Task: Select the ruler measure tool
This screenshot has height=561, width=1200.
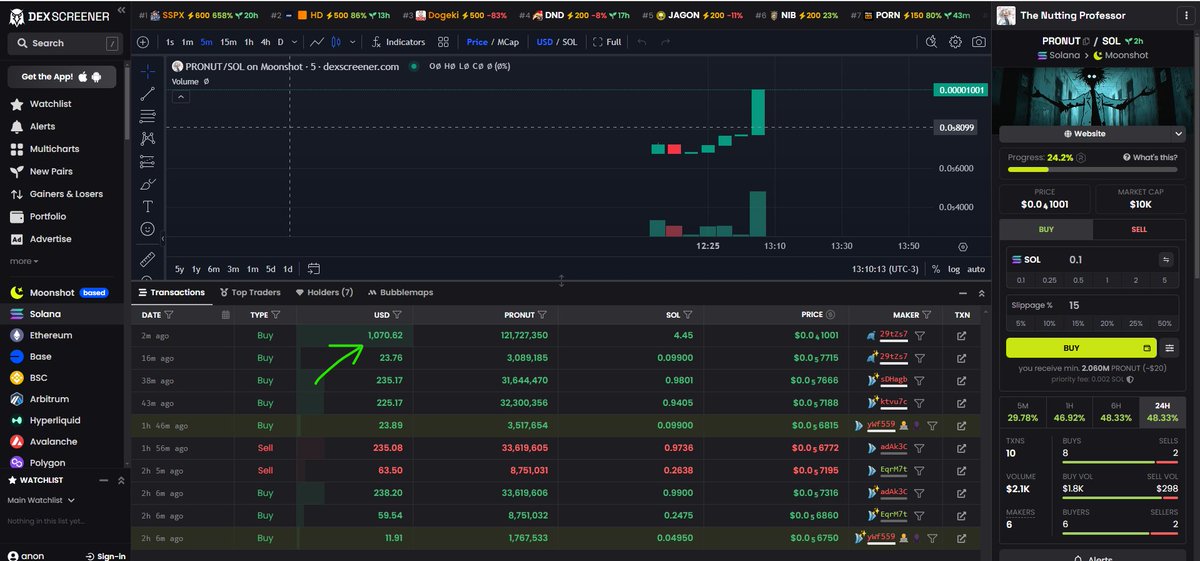Action: click(148, 259)
